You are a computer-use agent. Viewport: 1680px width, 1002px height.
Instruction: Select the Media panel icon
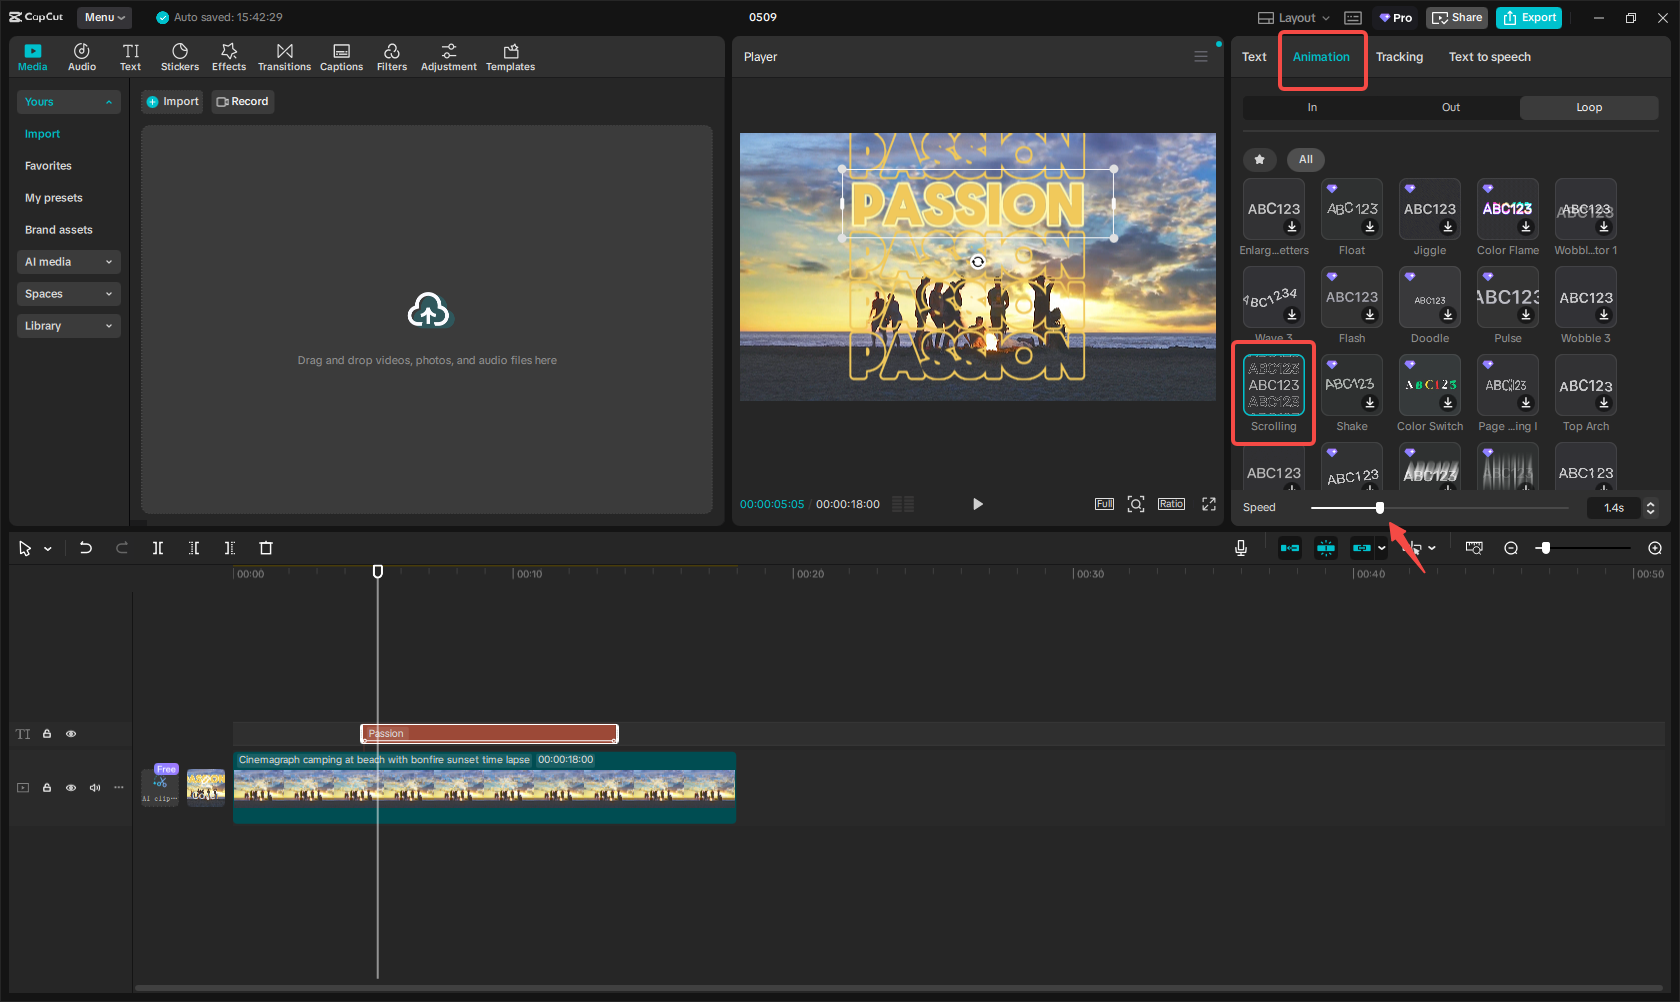point(33,57)
